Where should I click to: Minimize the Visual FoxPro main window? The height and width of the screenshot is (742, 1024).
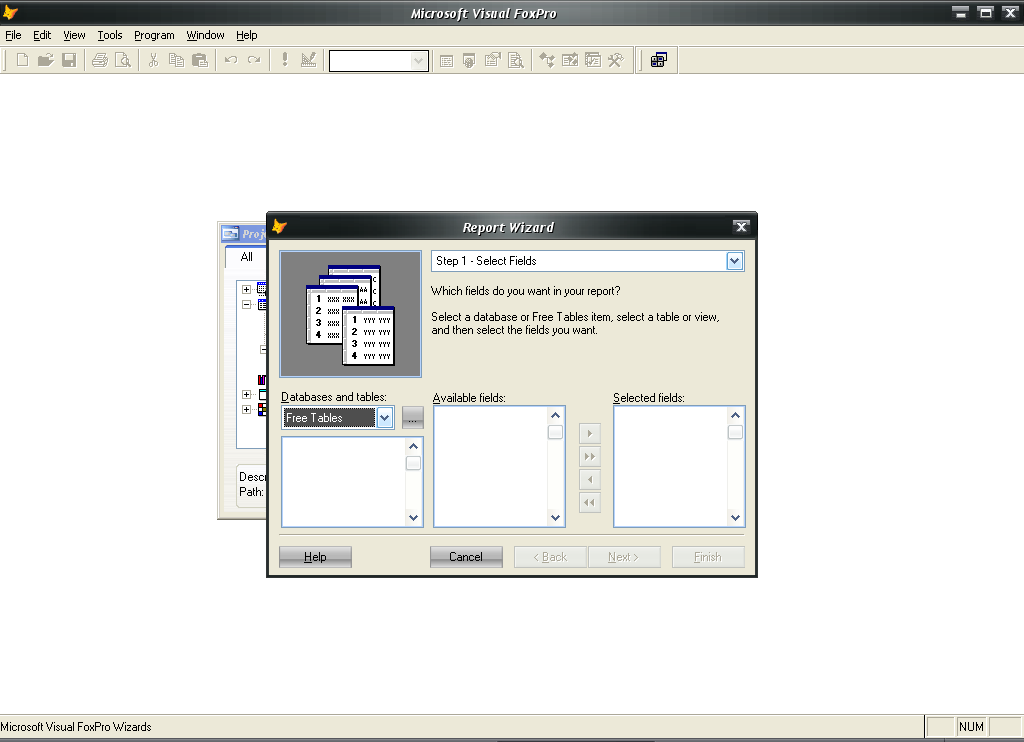[961, 12]
